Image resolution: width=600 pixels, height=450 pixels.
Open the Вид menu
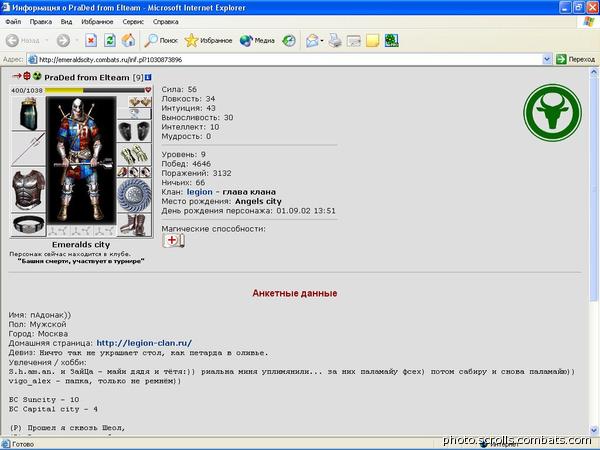tap(66, 22)
